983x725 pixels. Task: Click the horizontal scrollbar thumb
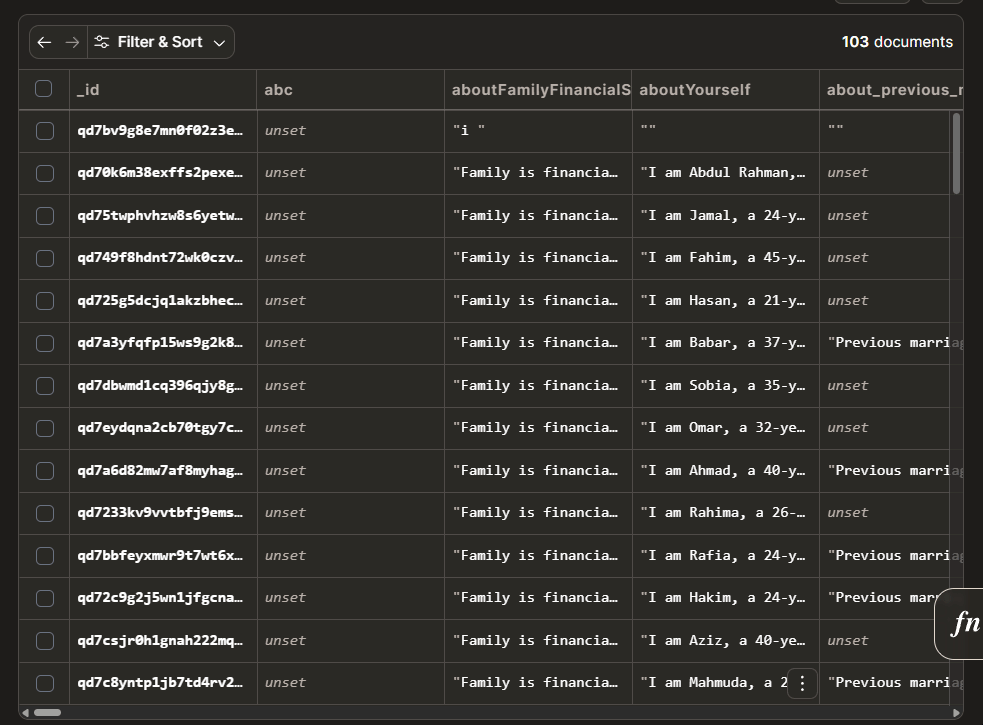click(x=48, y=713)
